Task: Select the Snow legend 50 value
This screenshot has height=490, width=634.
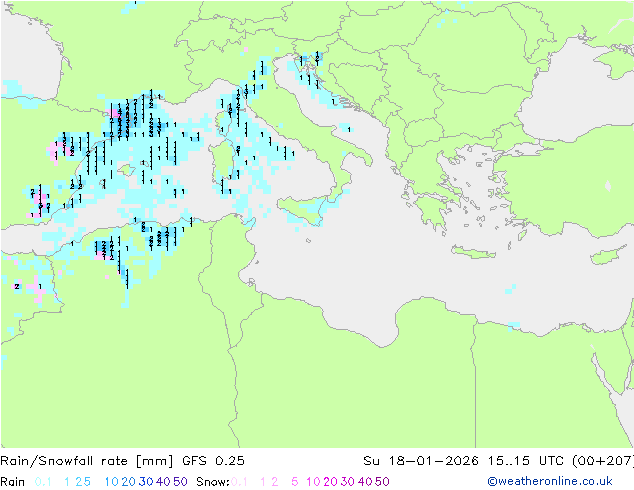Action: pos(383,482)
